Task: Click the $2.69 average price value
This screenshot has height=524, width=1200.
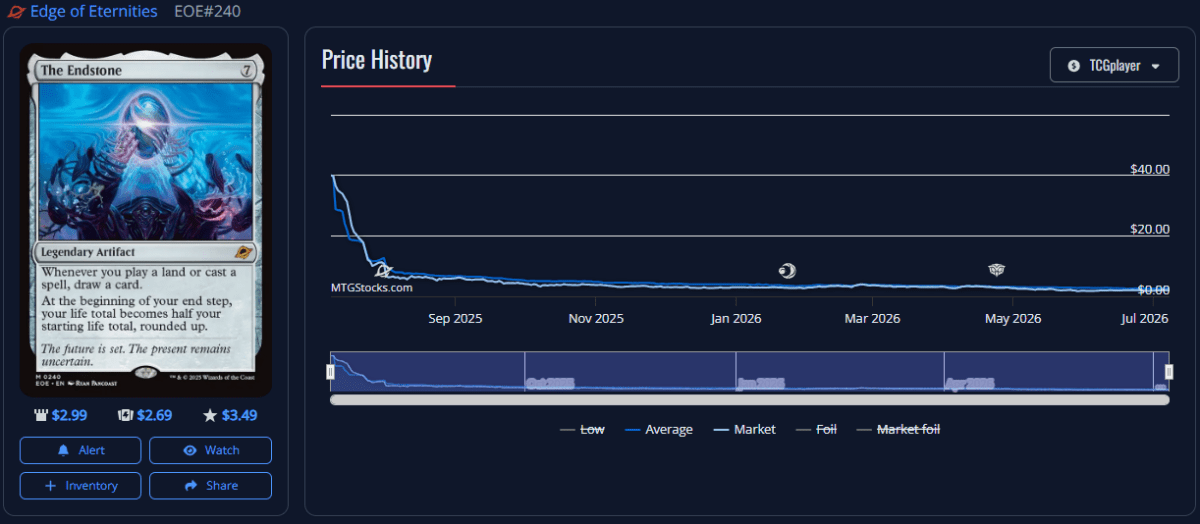Action: [x=154, y=415]
